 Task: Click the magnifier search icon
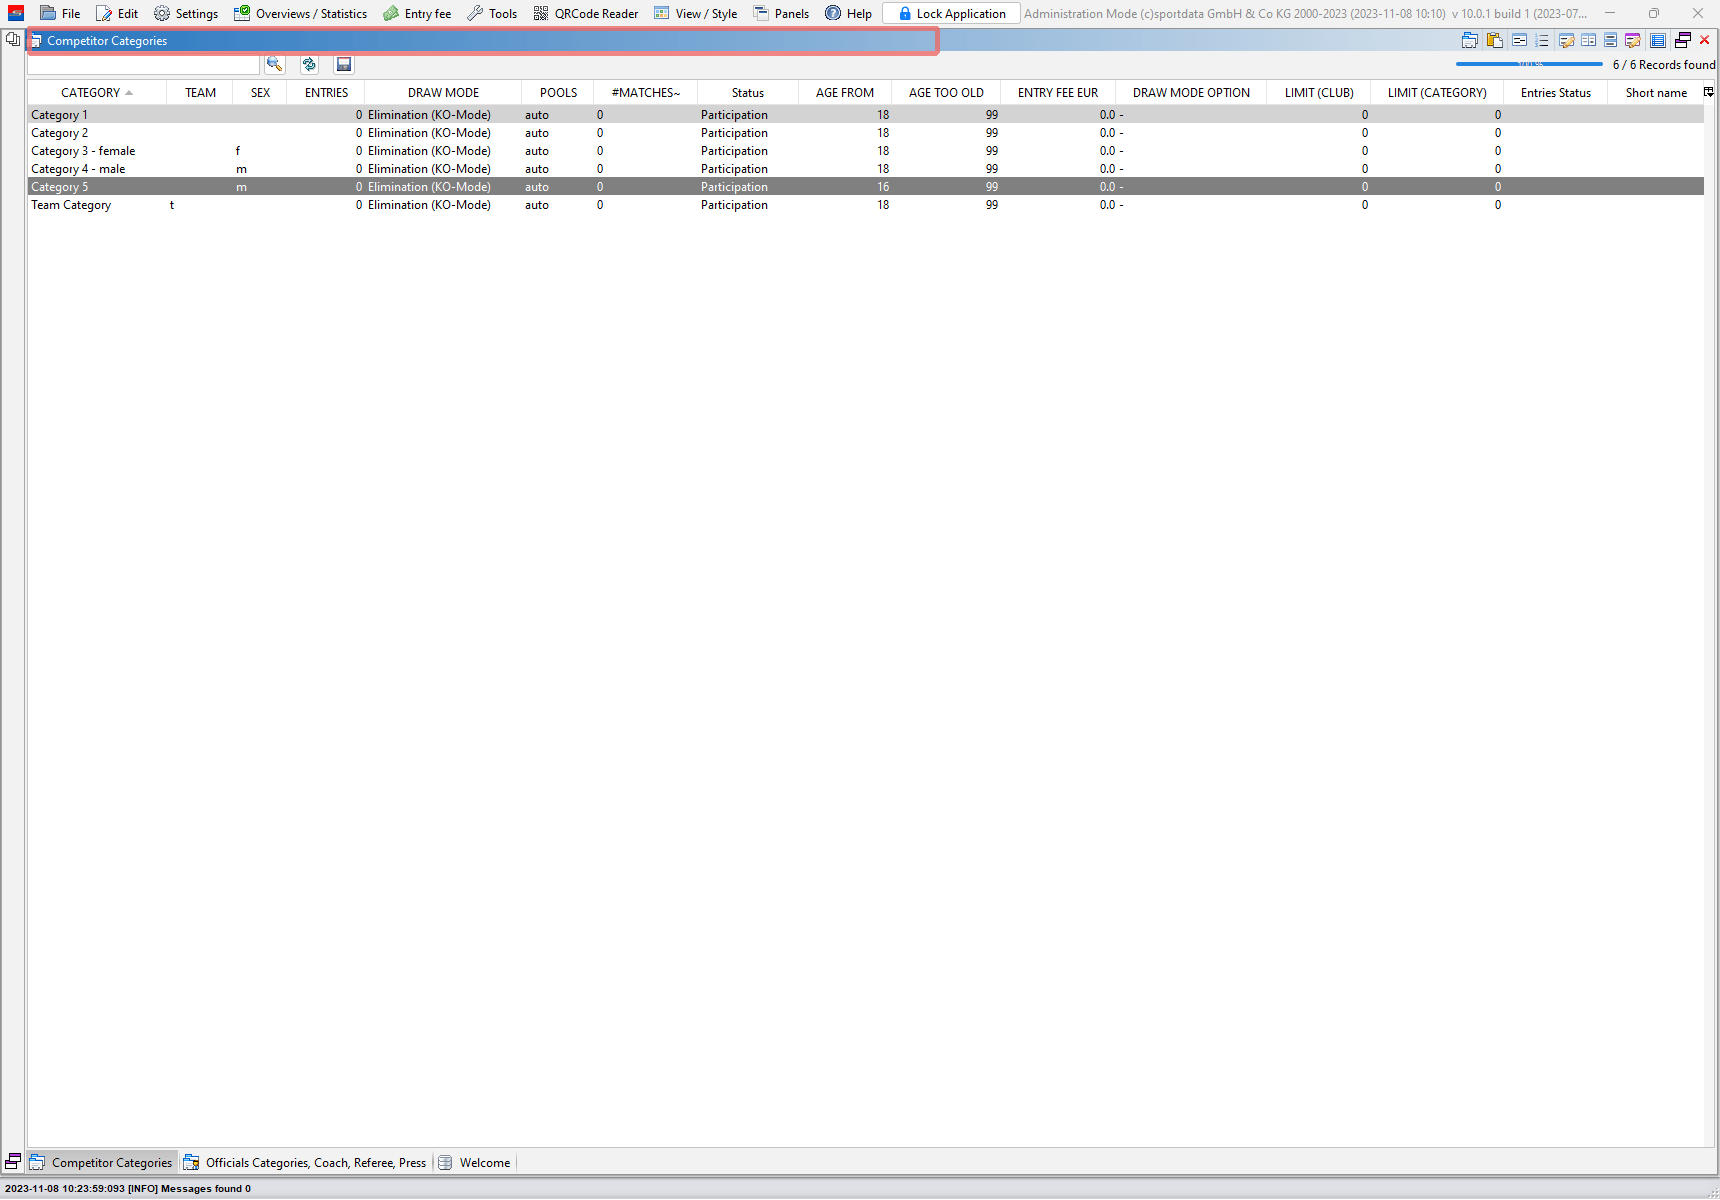274,65
